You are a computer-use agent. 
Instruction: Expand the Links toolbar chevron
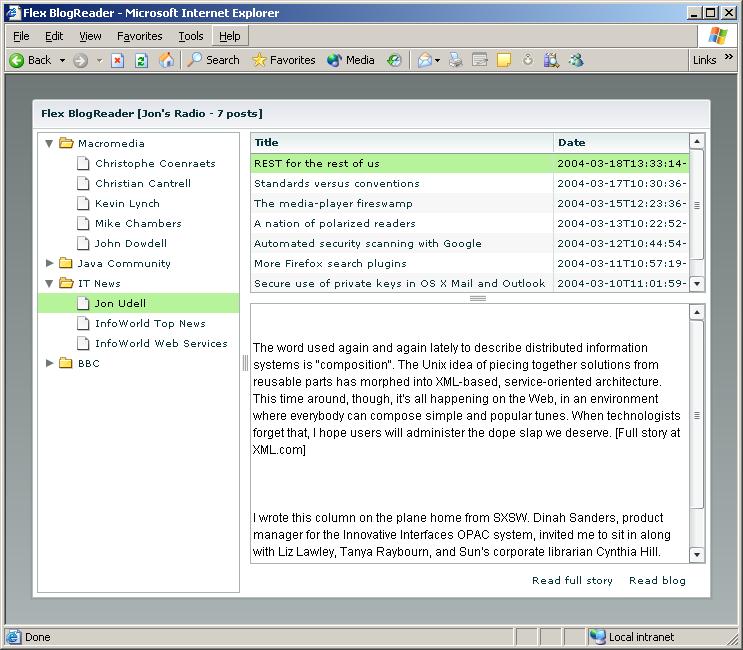point(729,56)
